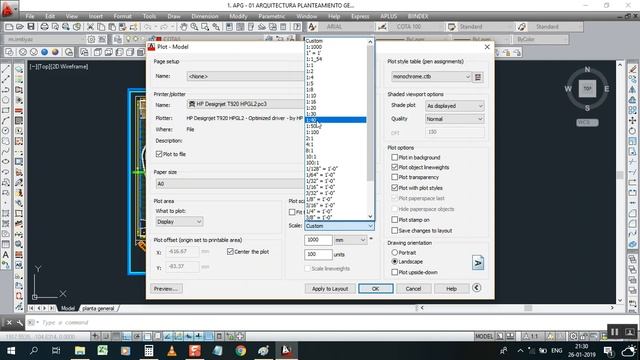
Task: Click the 1000 mm scale input field
Action: click(318, 240)
